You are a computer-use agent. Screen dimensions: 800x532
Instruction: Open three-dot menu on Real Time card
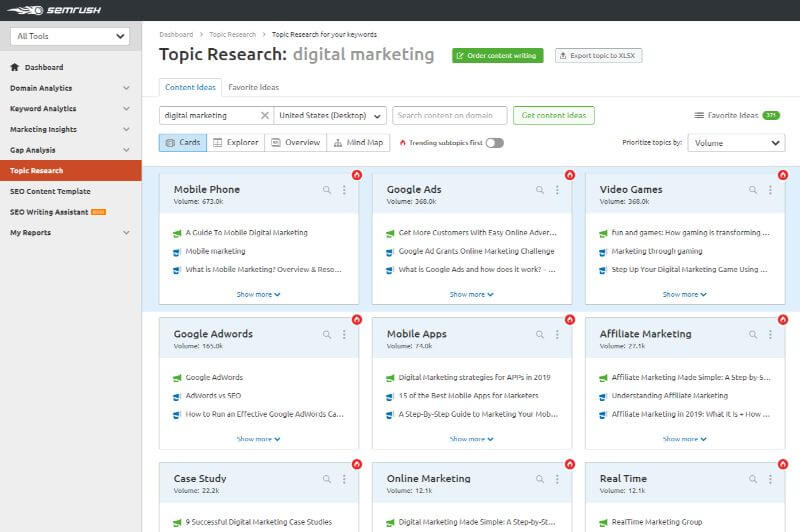[770, 479]
